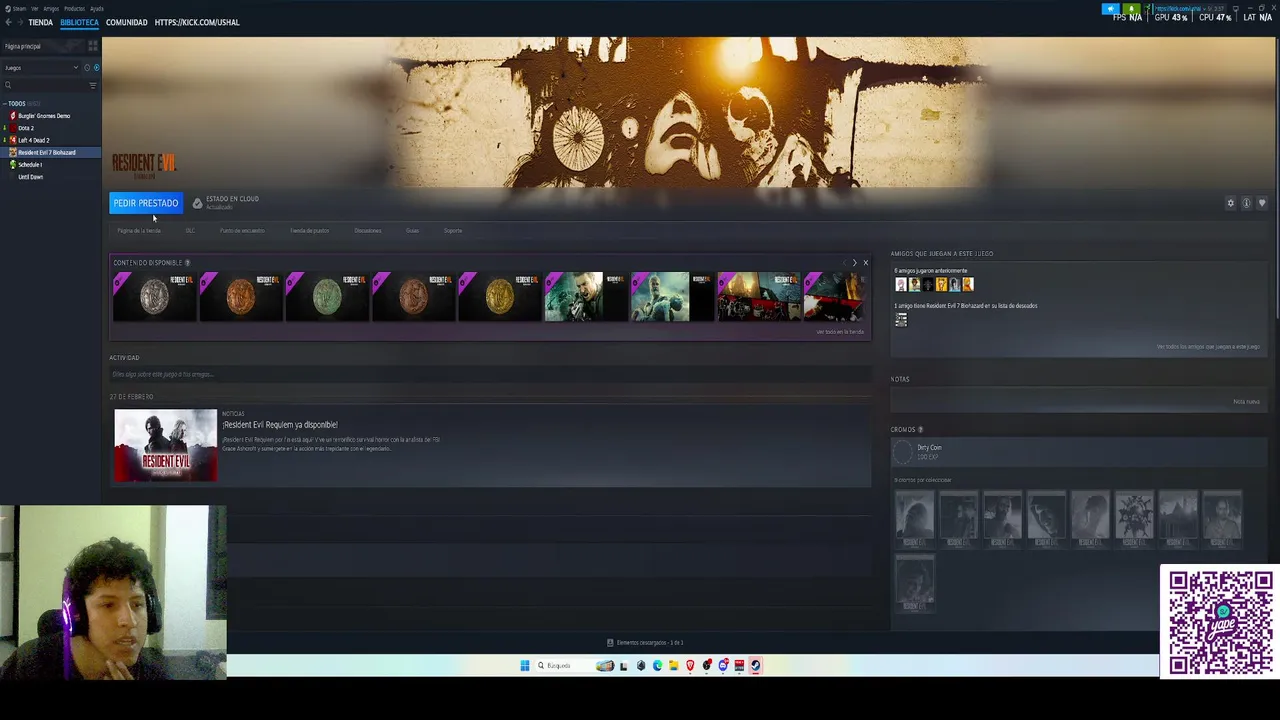The height and width of the screenshot is (720, 1280).
Task: Open Microsoft Edge from taskbar
Action: tap(657, 666)
